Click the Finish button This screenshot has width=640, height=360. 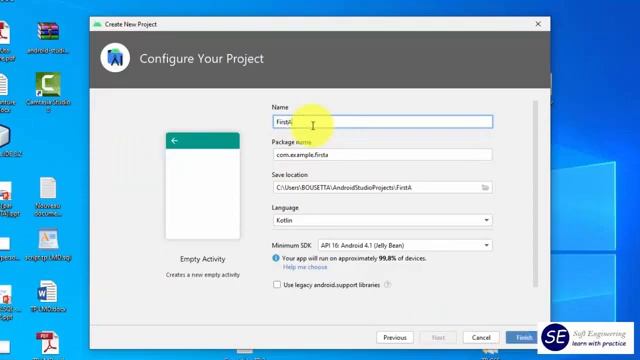tap(523, 338)
